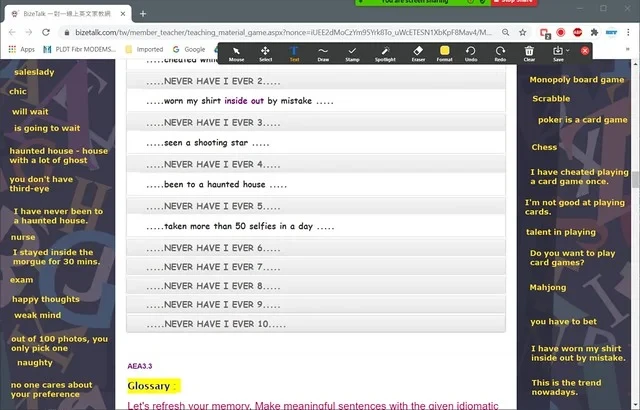Open a new browser tab
This screenshot has height=410, width=640.
point(143,13)
